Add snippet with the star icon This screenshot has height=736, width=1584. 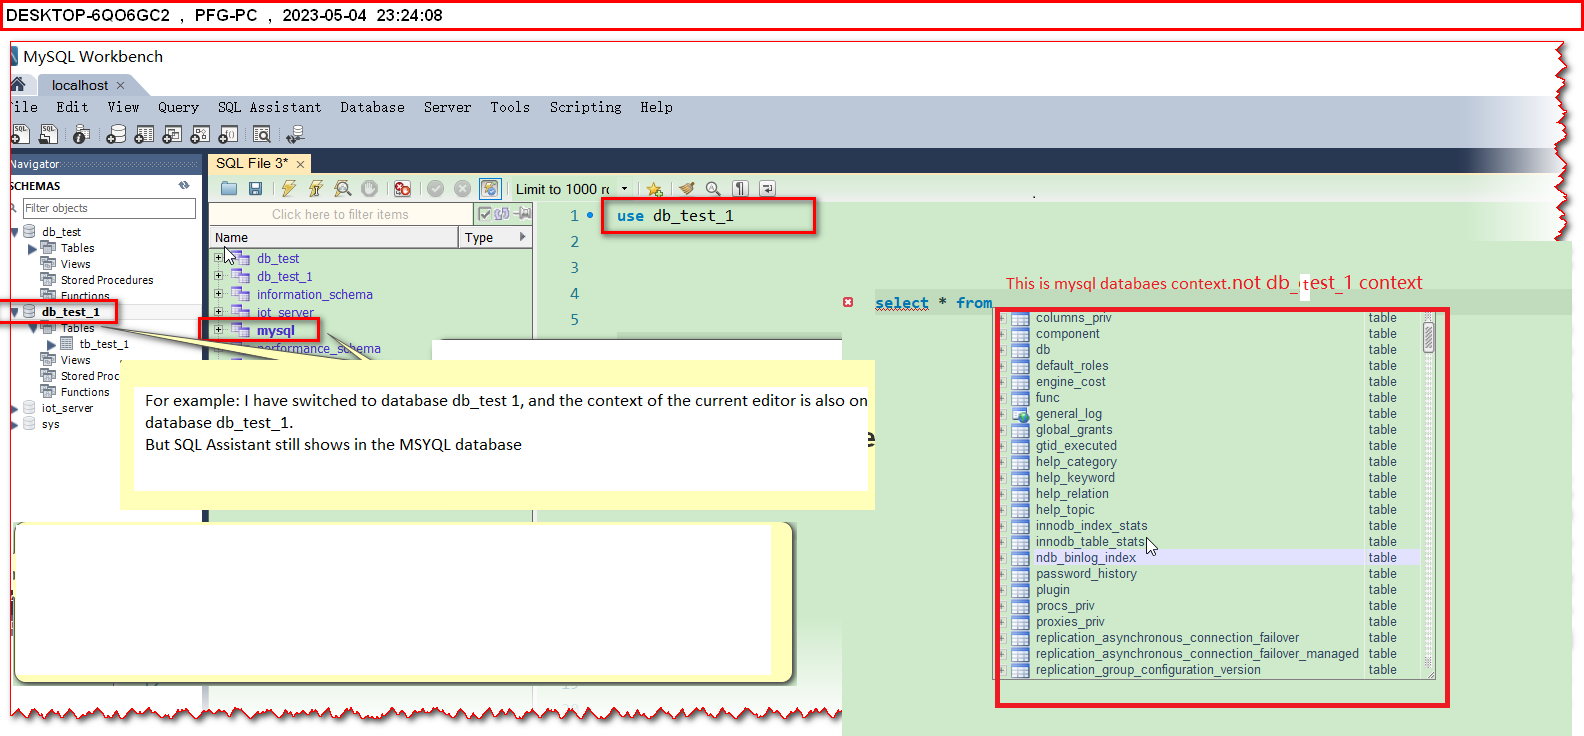pos(654,189)
